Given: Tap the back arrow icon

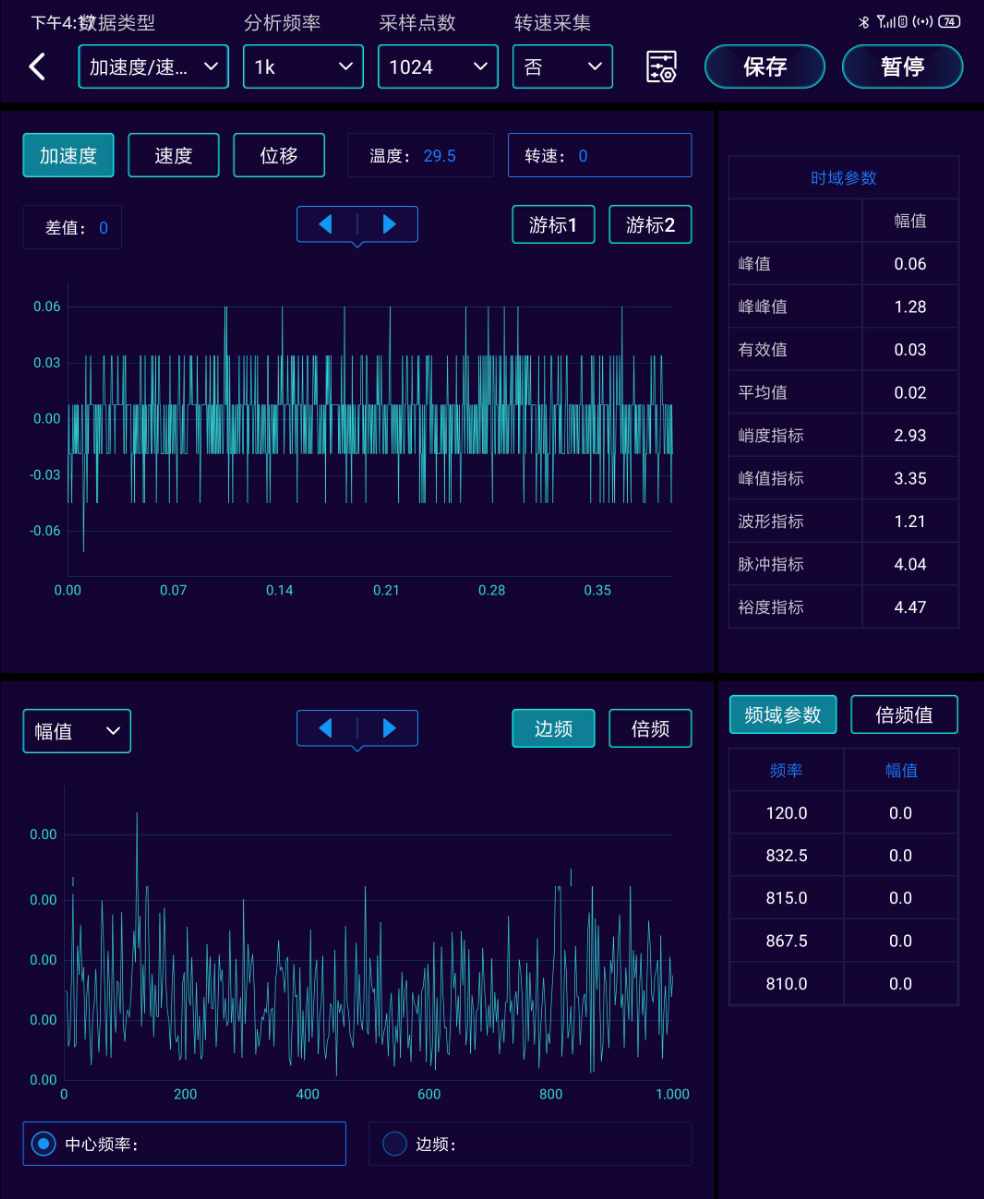Looking at the screenshot, I should click(x=37, y=67).
